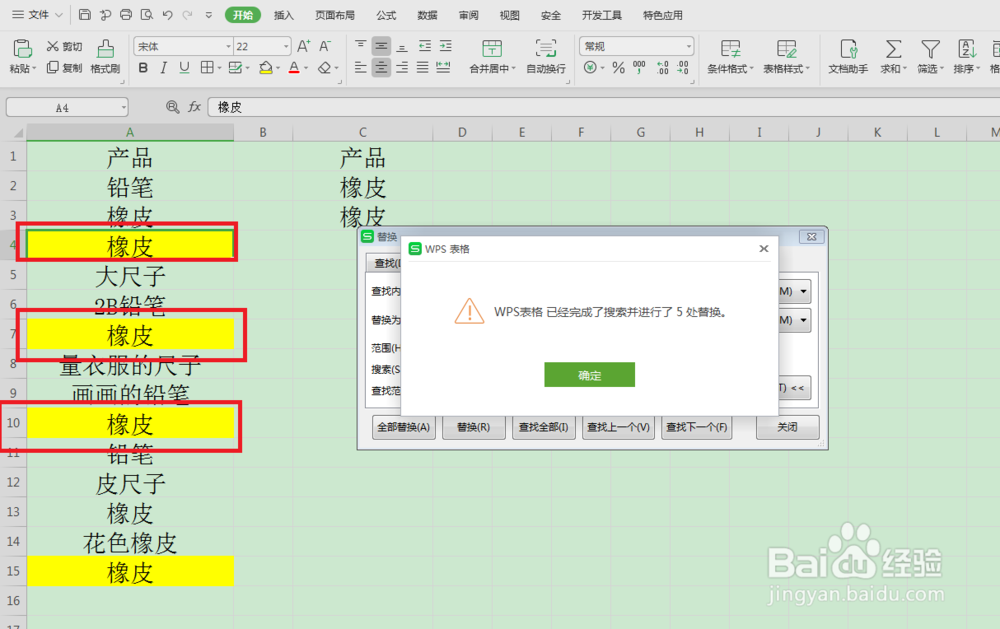Click the eraser clear-format icon

point(325,68)
